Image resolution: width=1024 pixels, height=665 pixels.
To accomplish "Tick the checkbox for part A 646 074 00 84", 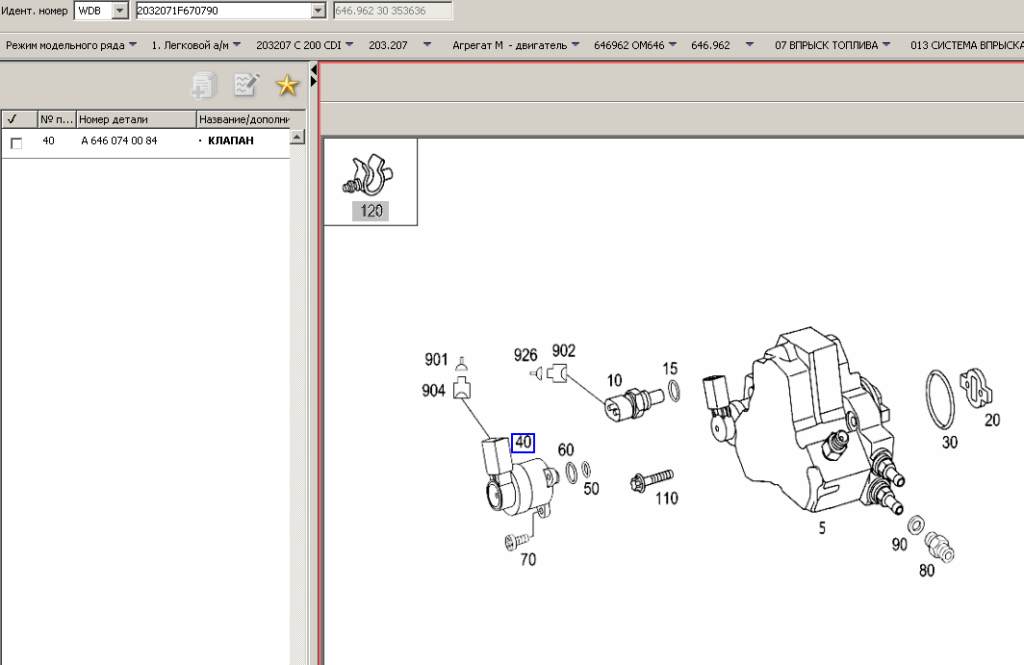I will tap(16, 143).
